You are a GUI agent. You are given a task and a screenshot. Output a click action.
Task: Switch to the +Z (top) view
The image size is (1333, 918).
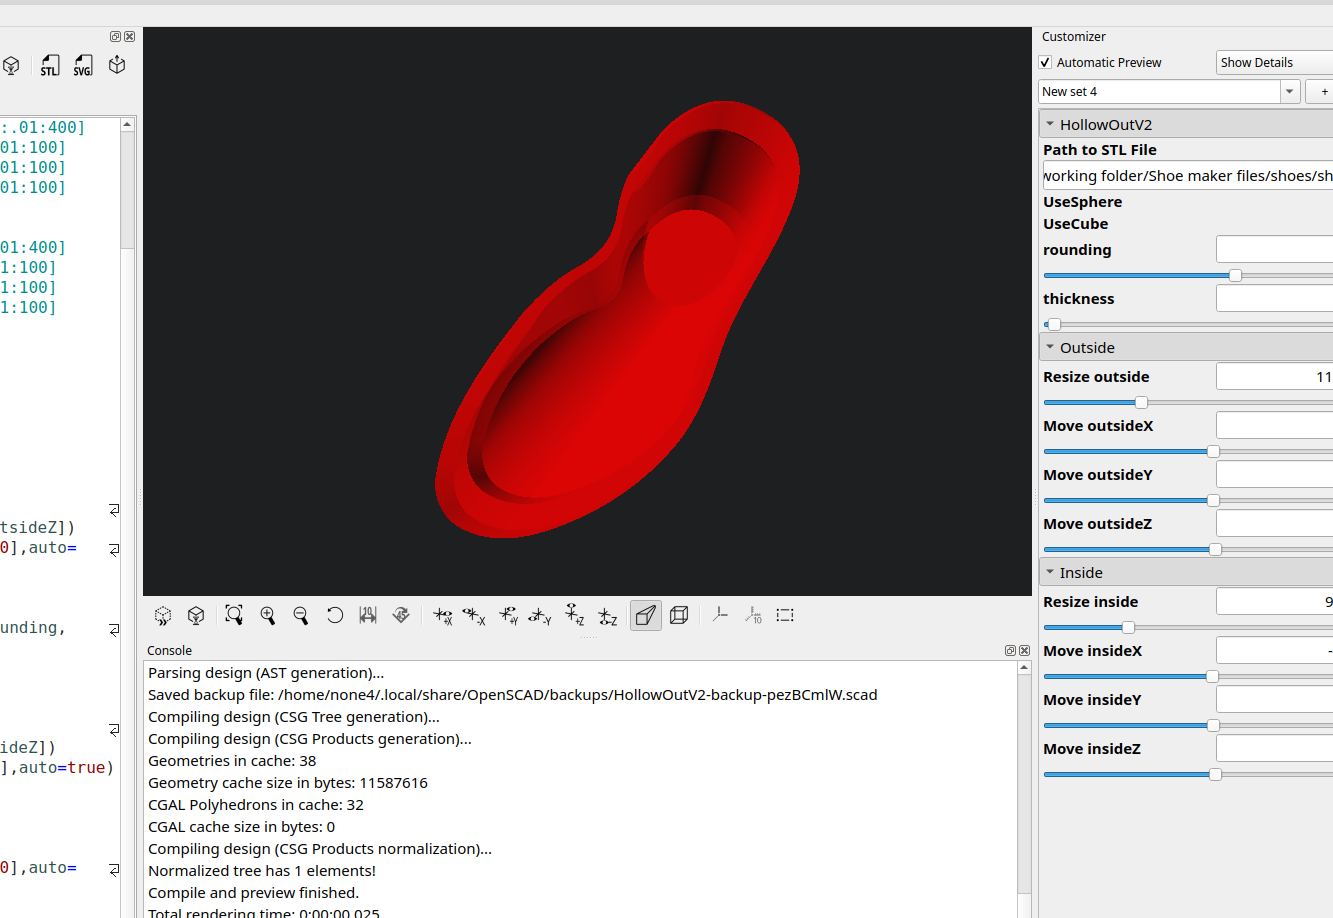point(574,615)
